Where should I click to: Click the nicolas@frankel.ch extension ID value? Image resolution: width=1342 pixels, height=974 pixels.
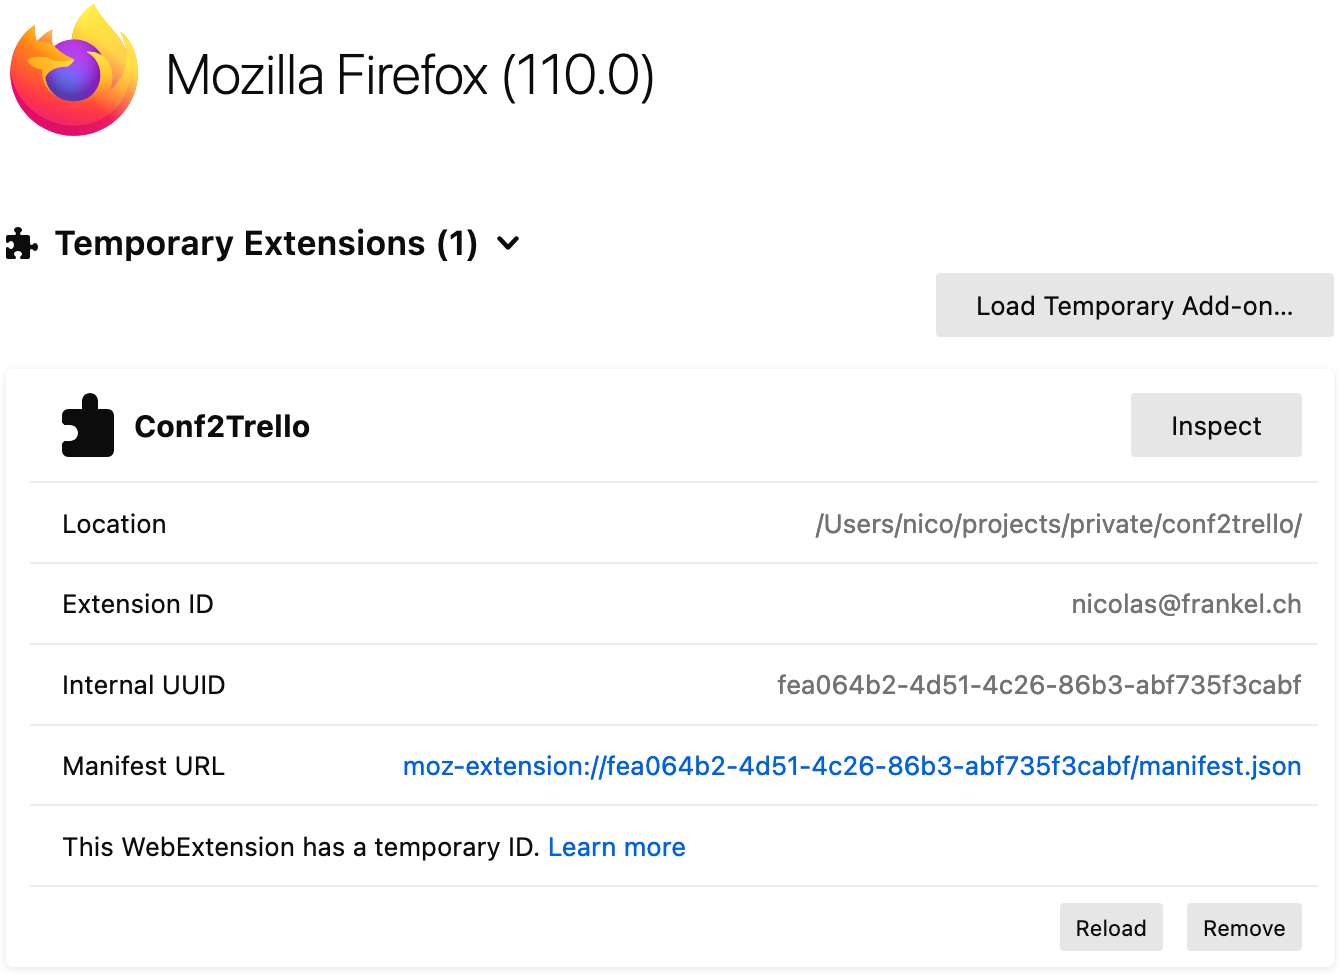(1186, 604)
